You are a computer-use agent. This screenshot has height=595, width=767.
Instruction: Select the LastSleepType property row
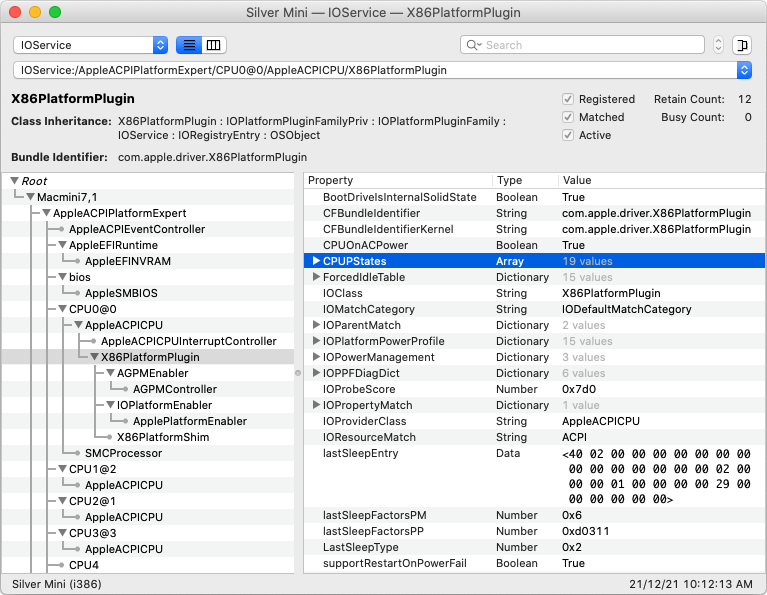click(x=534, y=547)
